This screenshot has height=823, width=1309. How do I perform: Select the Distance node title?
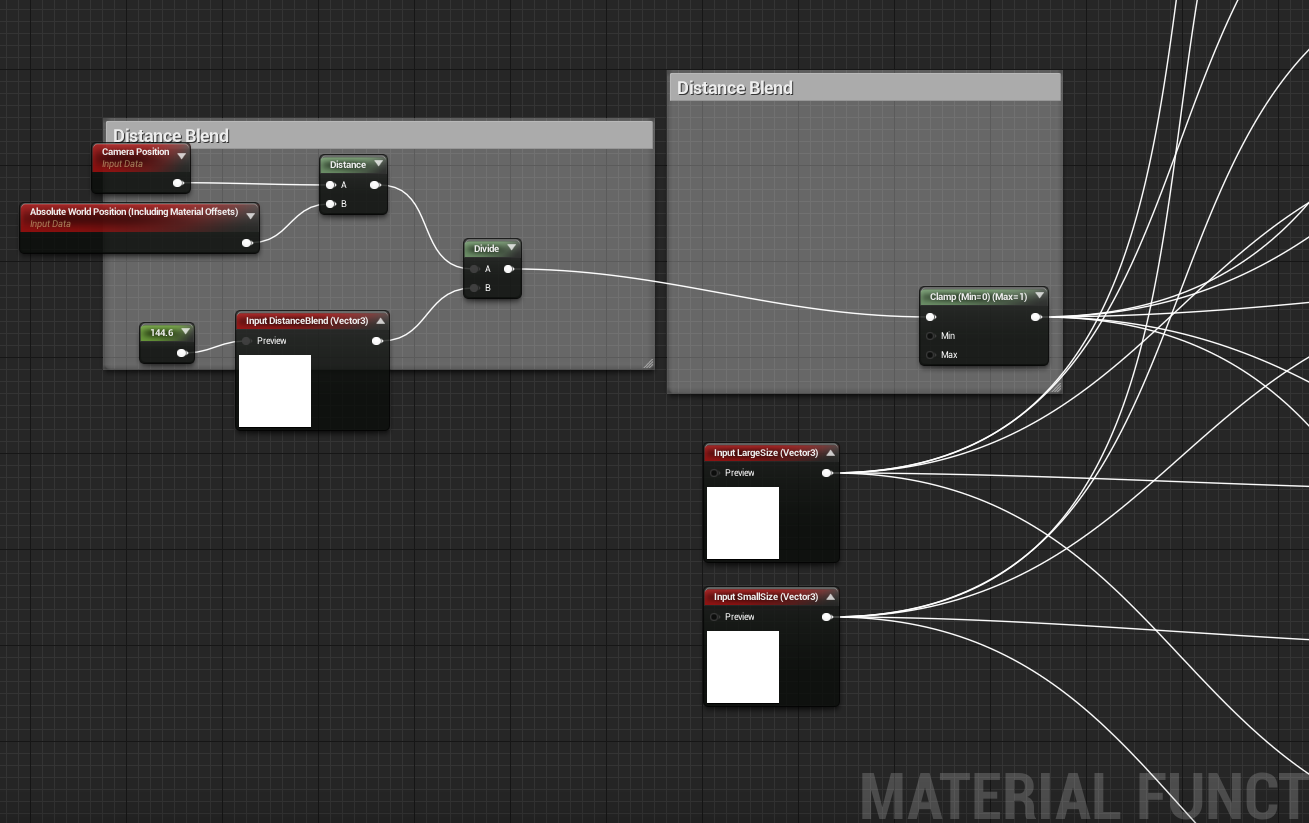348,165
